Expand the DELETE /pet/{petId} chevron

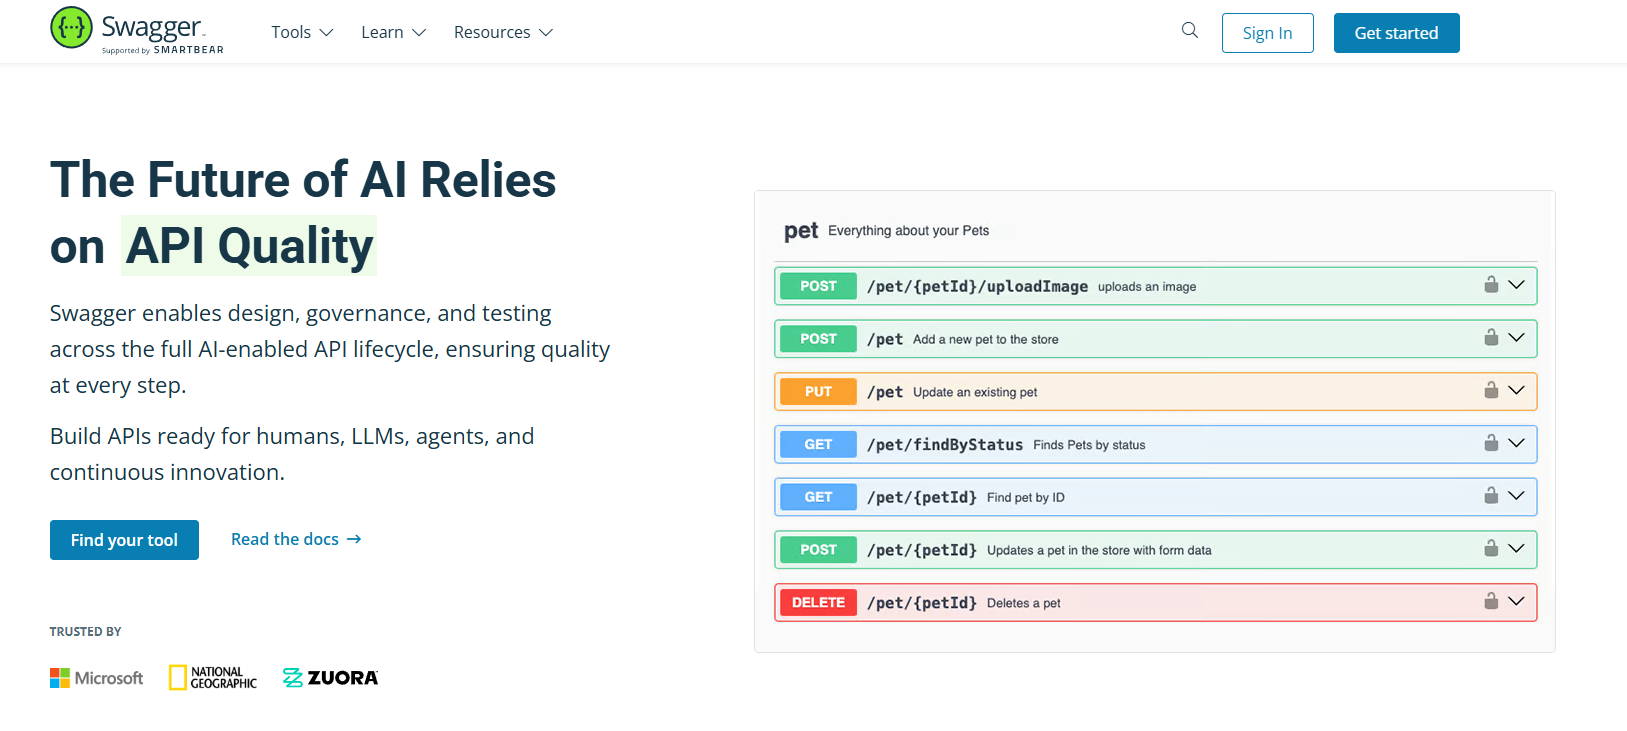click(1516, 601)
